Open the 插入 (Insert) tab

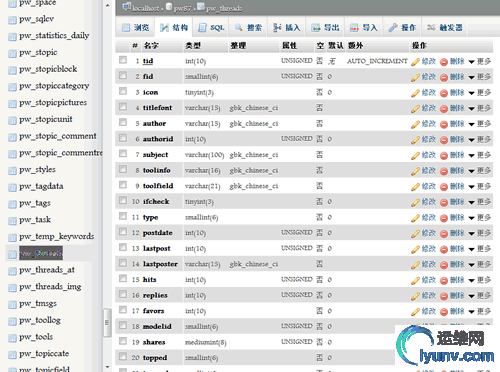(287, 28)
